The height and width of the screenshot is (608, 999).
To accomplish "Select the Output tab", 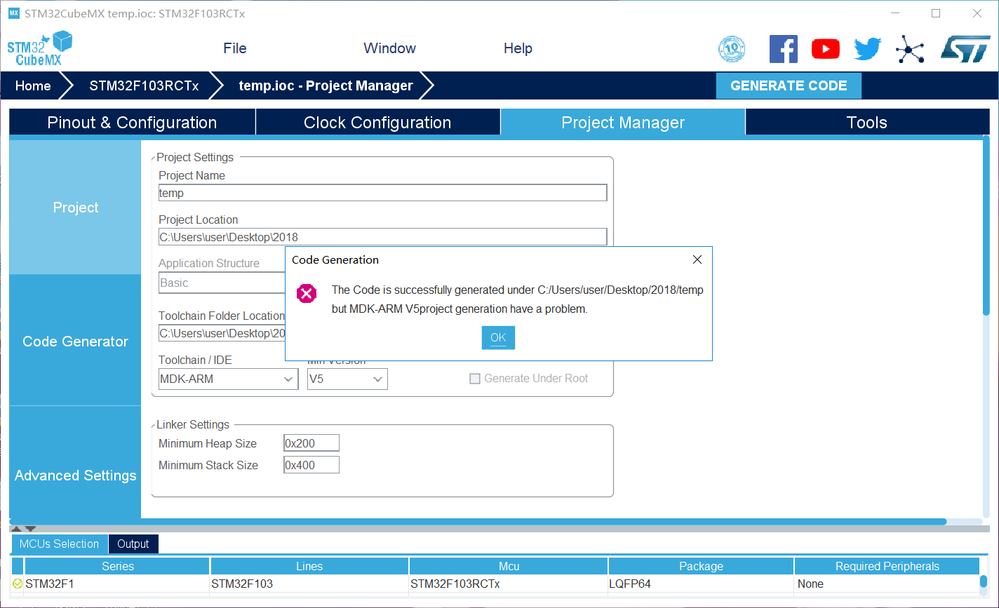I will 133,544.
